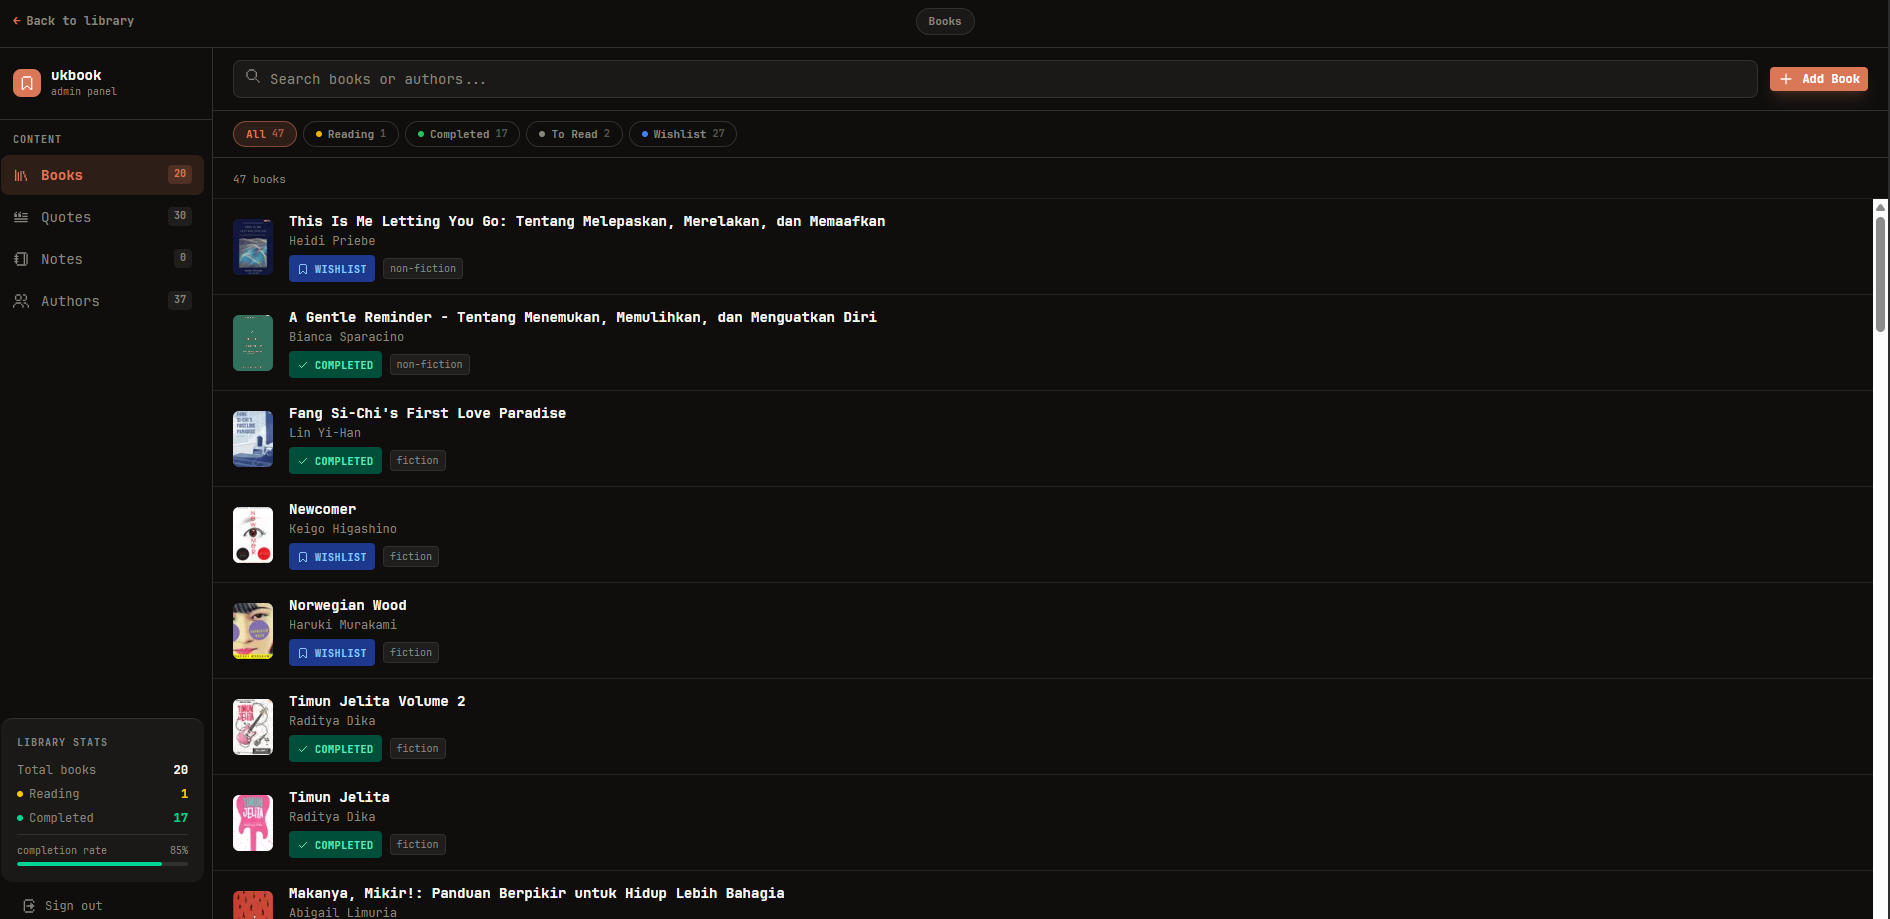Open the Newcomer book cover thumbnail
Screen dimensions: 1890x919
click(253, 535)
